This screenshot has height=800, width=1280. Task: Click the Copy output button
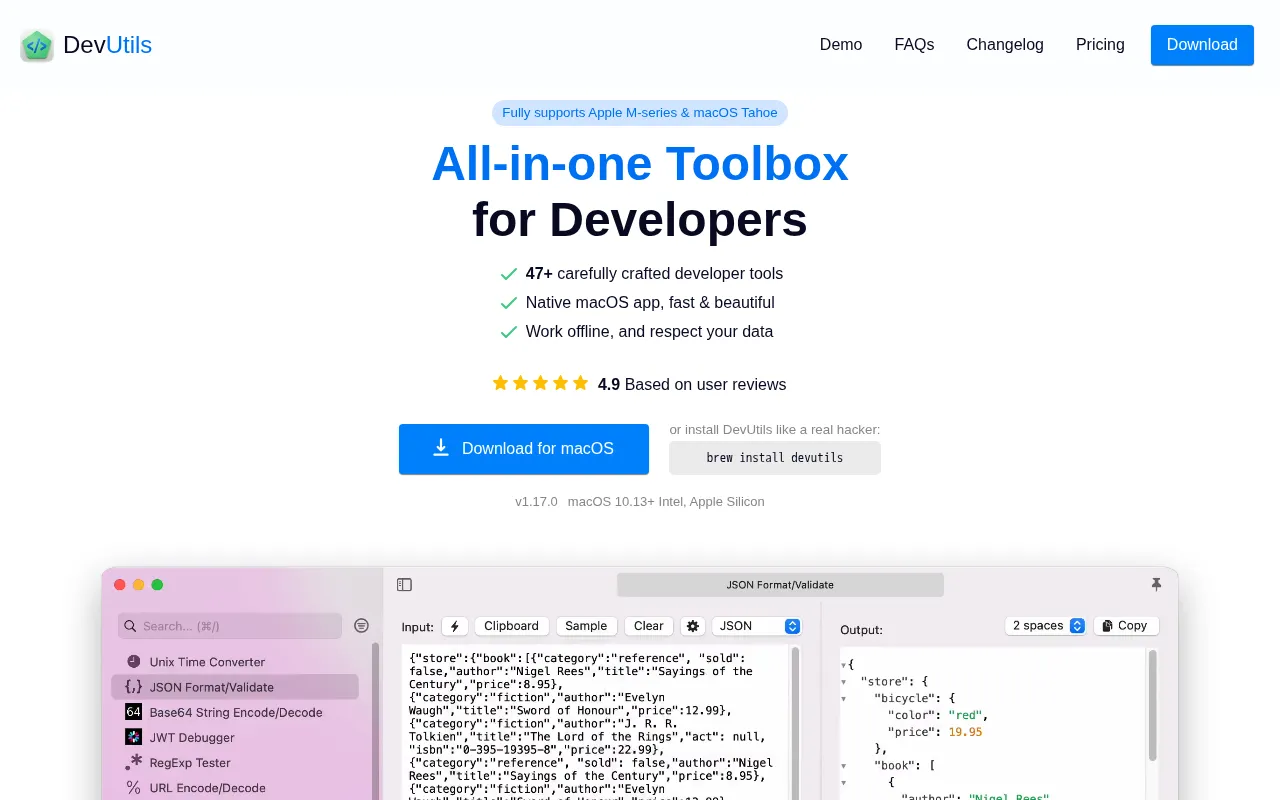[1126, 626]
